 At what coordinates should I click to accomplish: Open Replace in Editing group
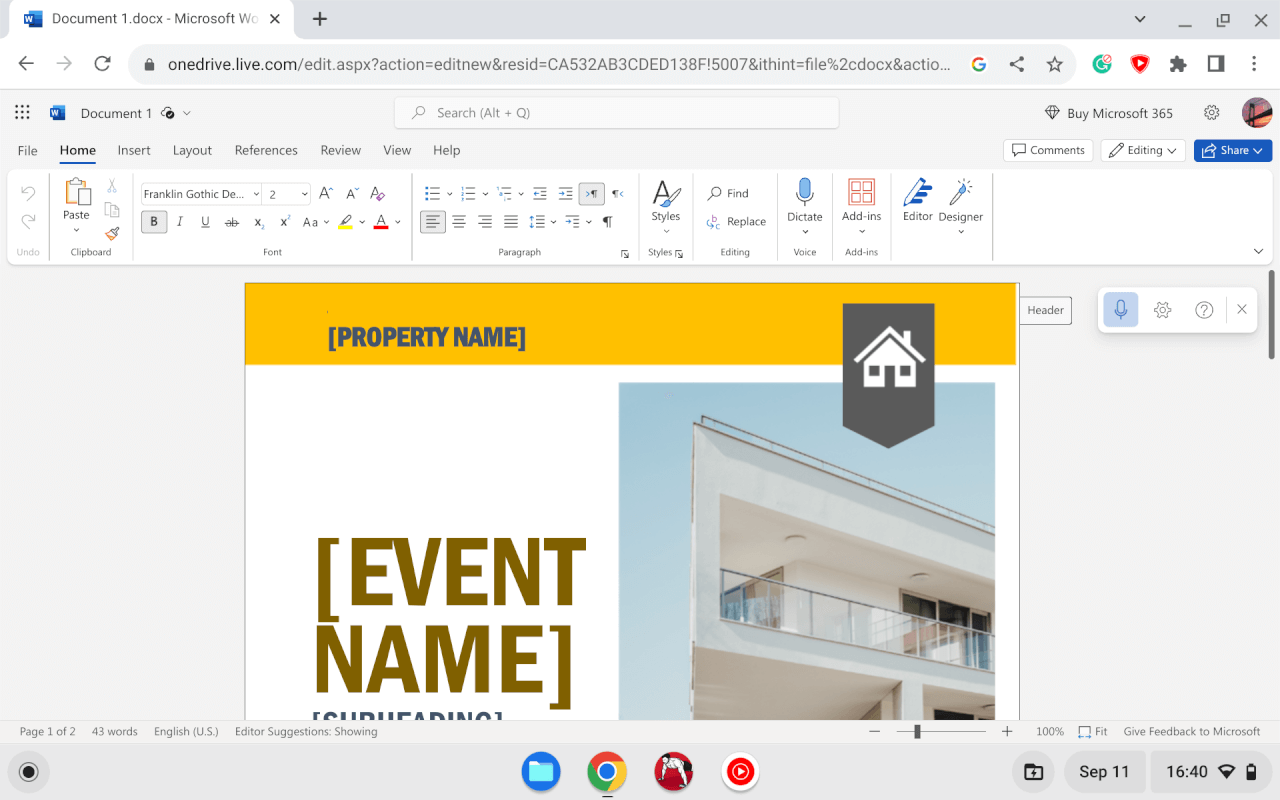(x=736, y=222)
